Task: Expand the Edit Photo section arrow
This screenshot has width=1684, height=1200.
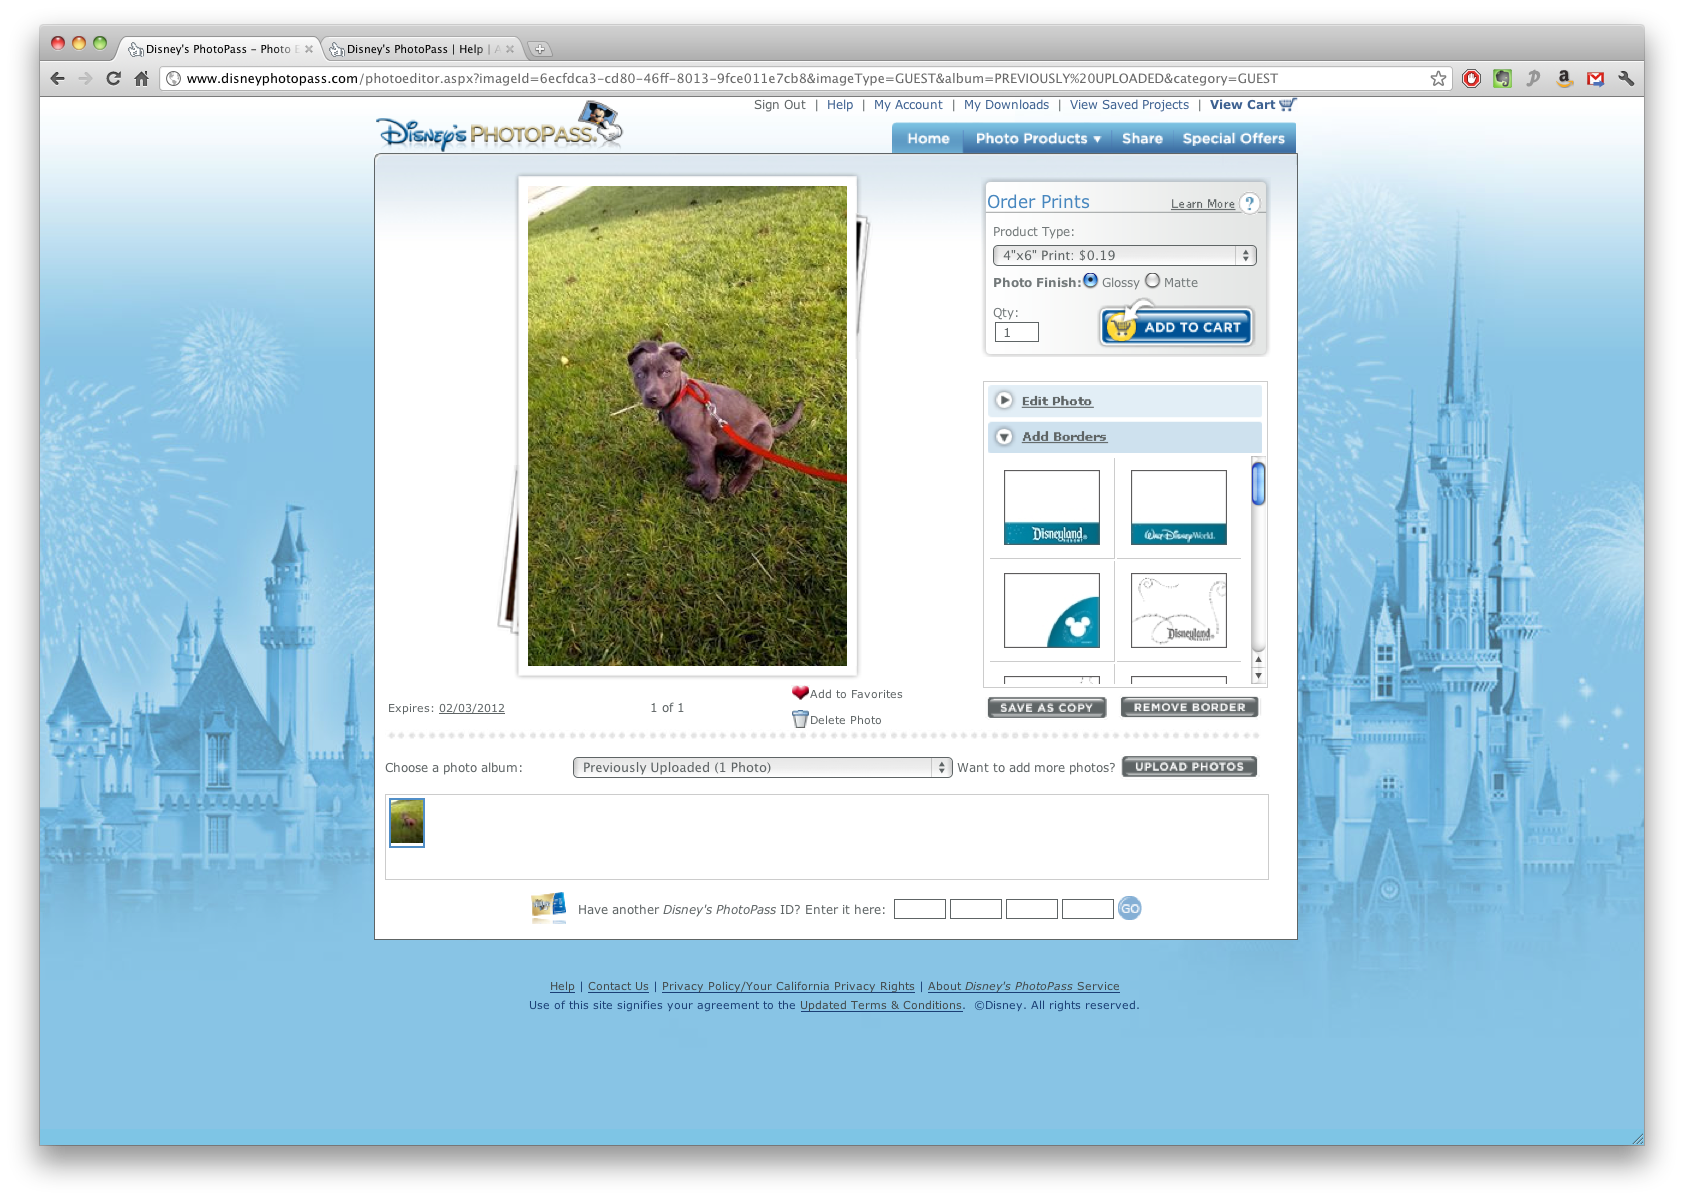Action: click(1005, 400)
